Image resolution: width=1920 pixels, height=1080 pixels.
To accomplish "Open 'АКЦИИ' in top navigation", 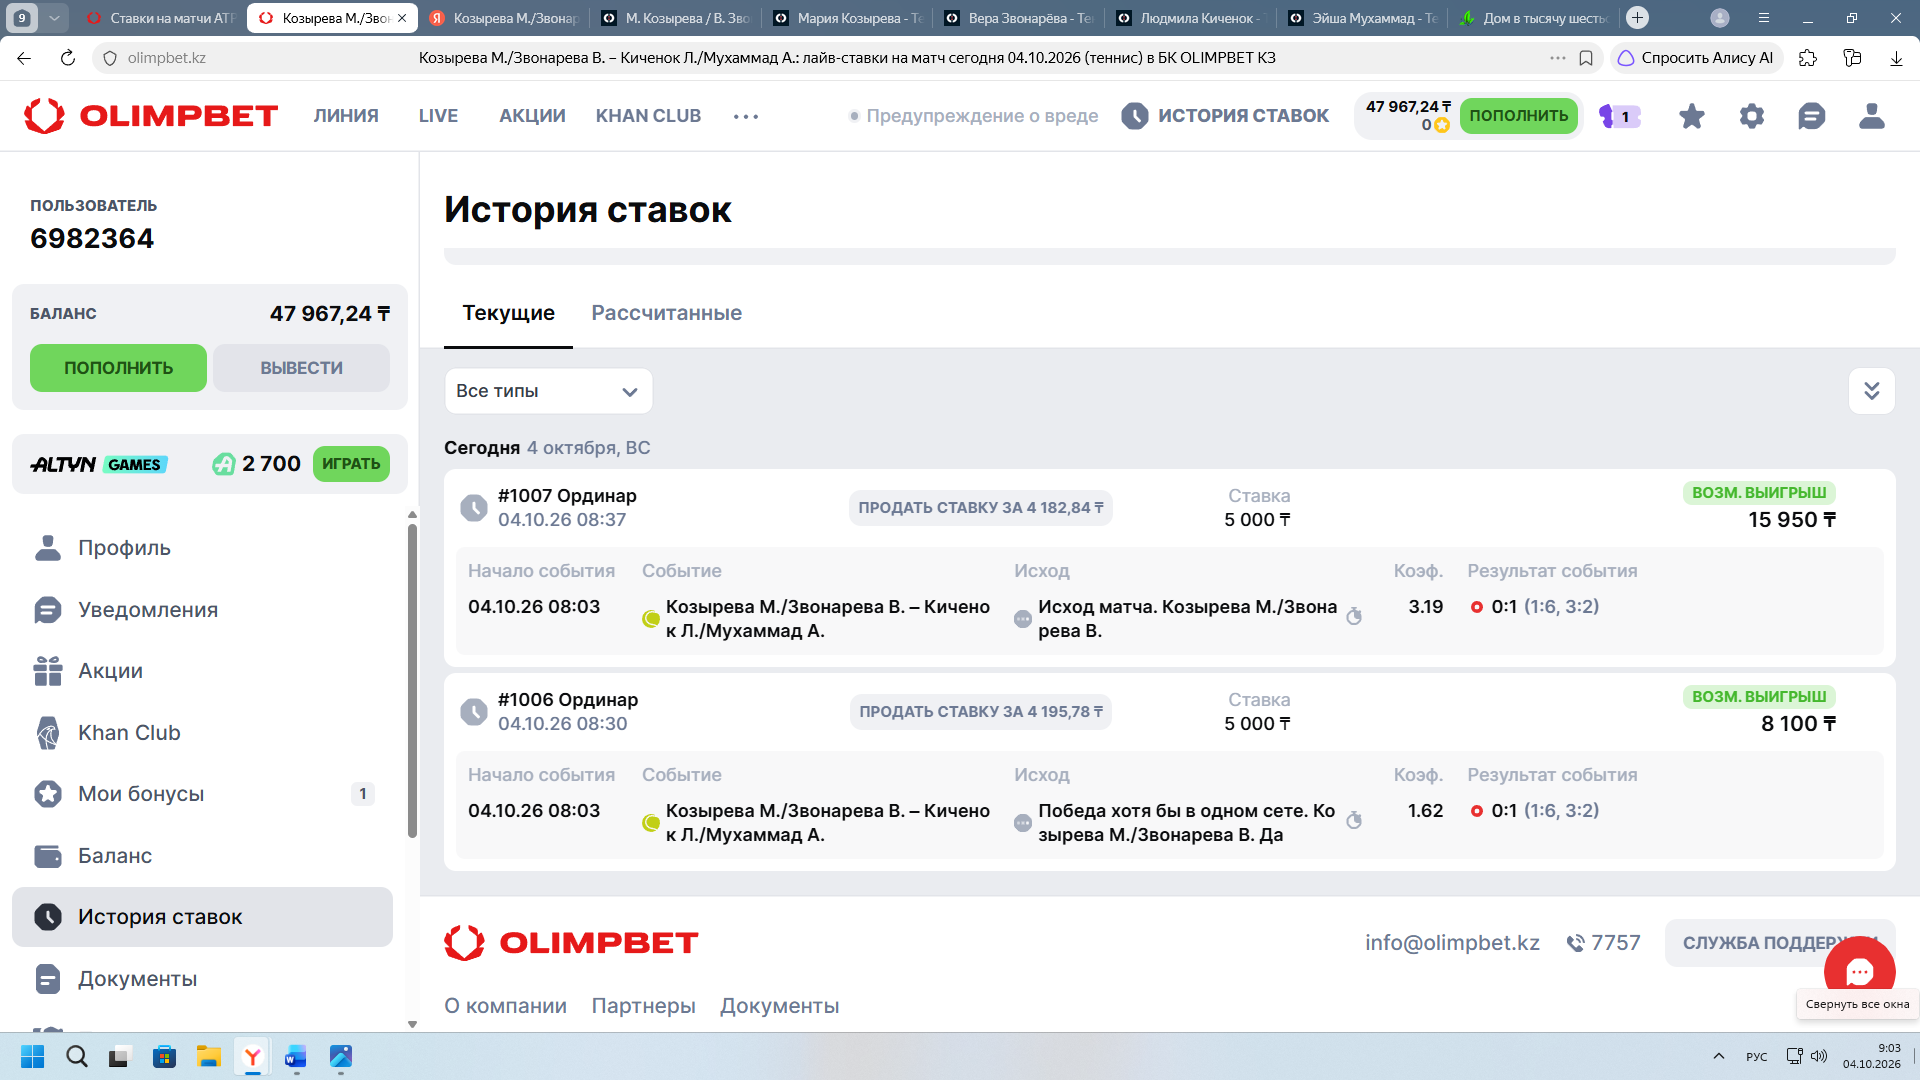I will 532,116.
